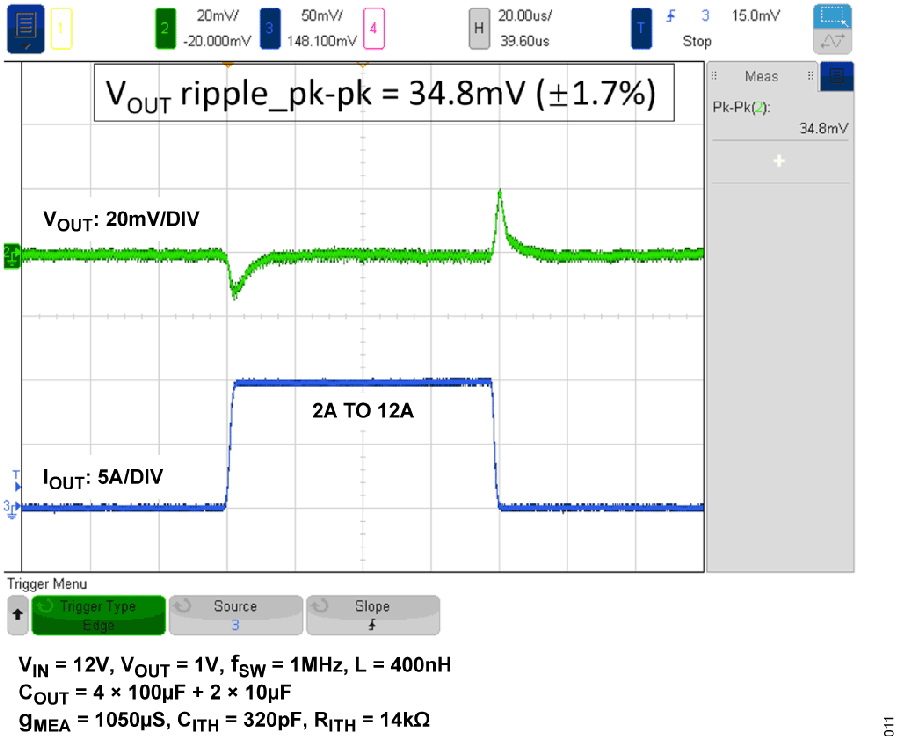The image size is (900, 743).
Task: Select the rectangle zoom selection tool
Action: point(831,17)
